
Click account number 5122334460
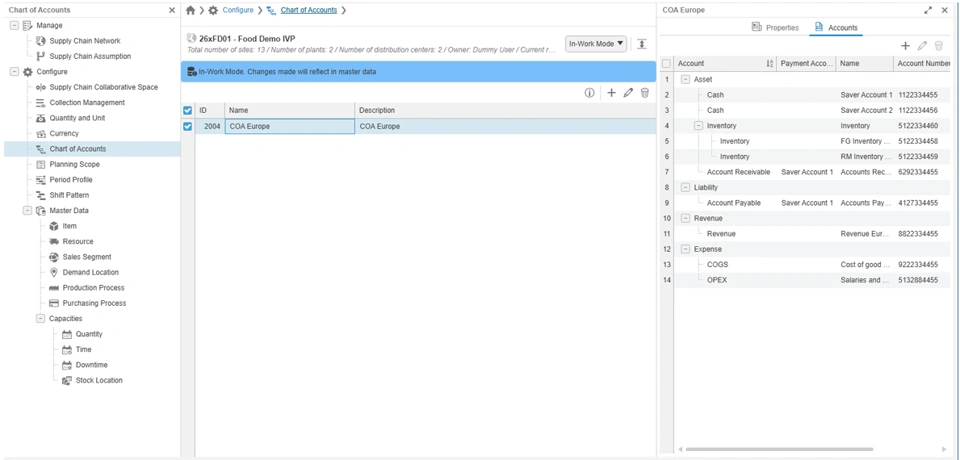tap(918, 126)
